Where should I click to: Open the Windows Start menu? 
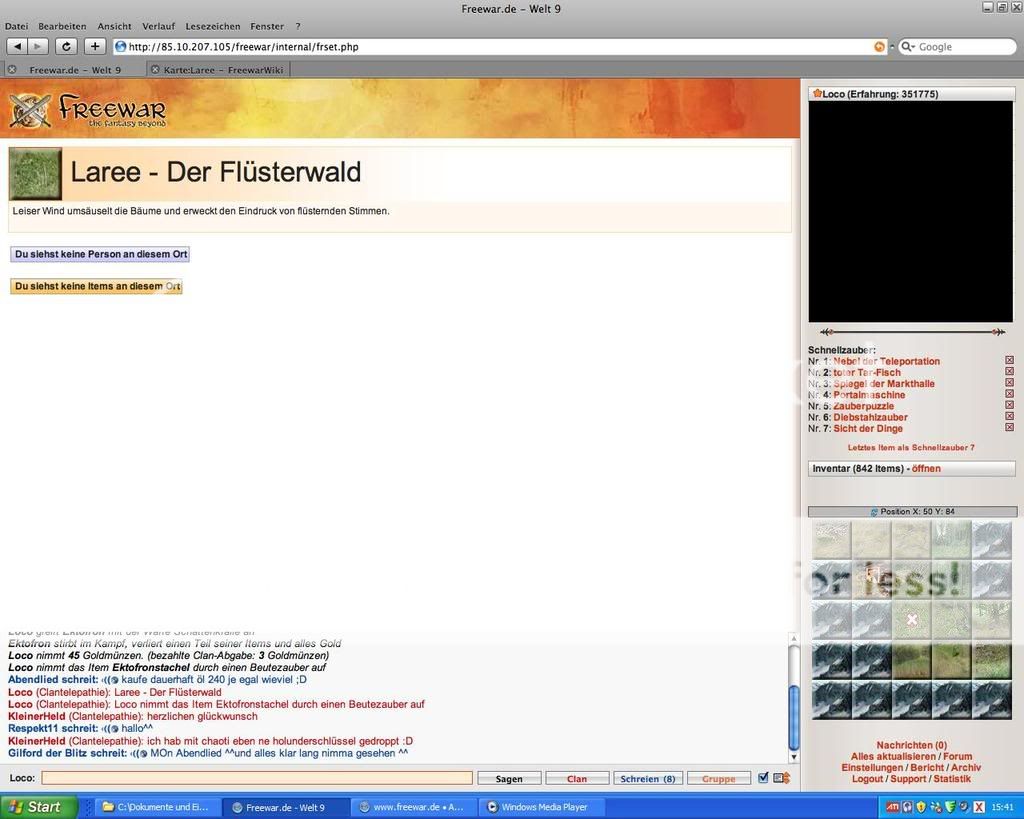tap(37, 807)
